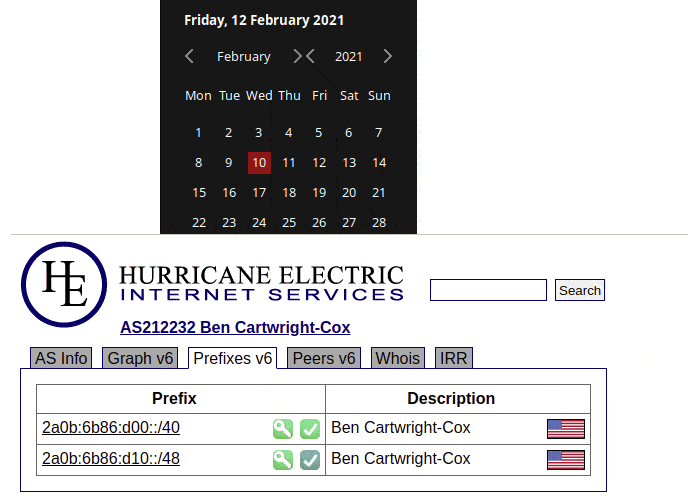This screenshot has width=700, height=500.
Task: Click the key icon for 2a0b:6b86:d00::/40
Action: 283,429
